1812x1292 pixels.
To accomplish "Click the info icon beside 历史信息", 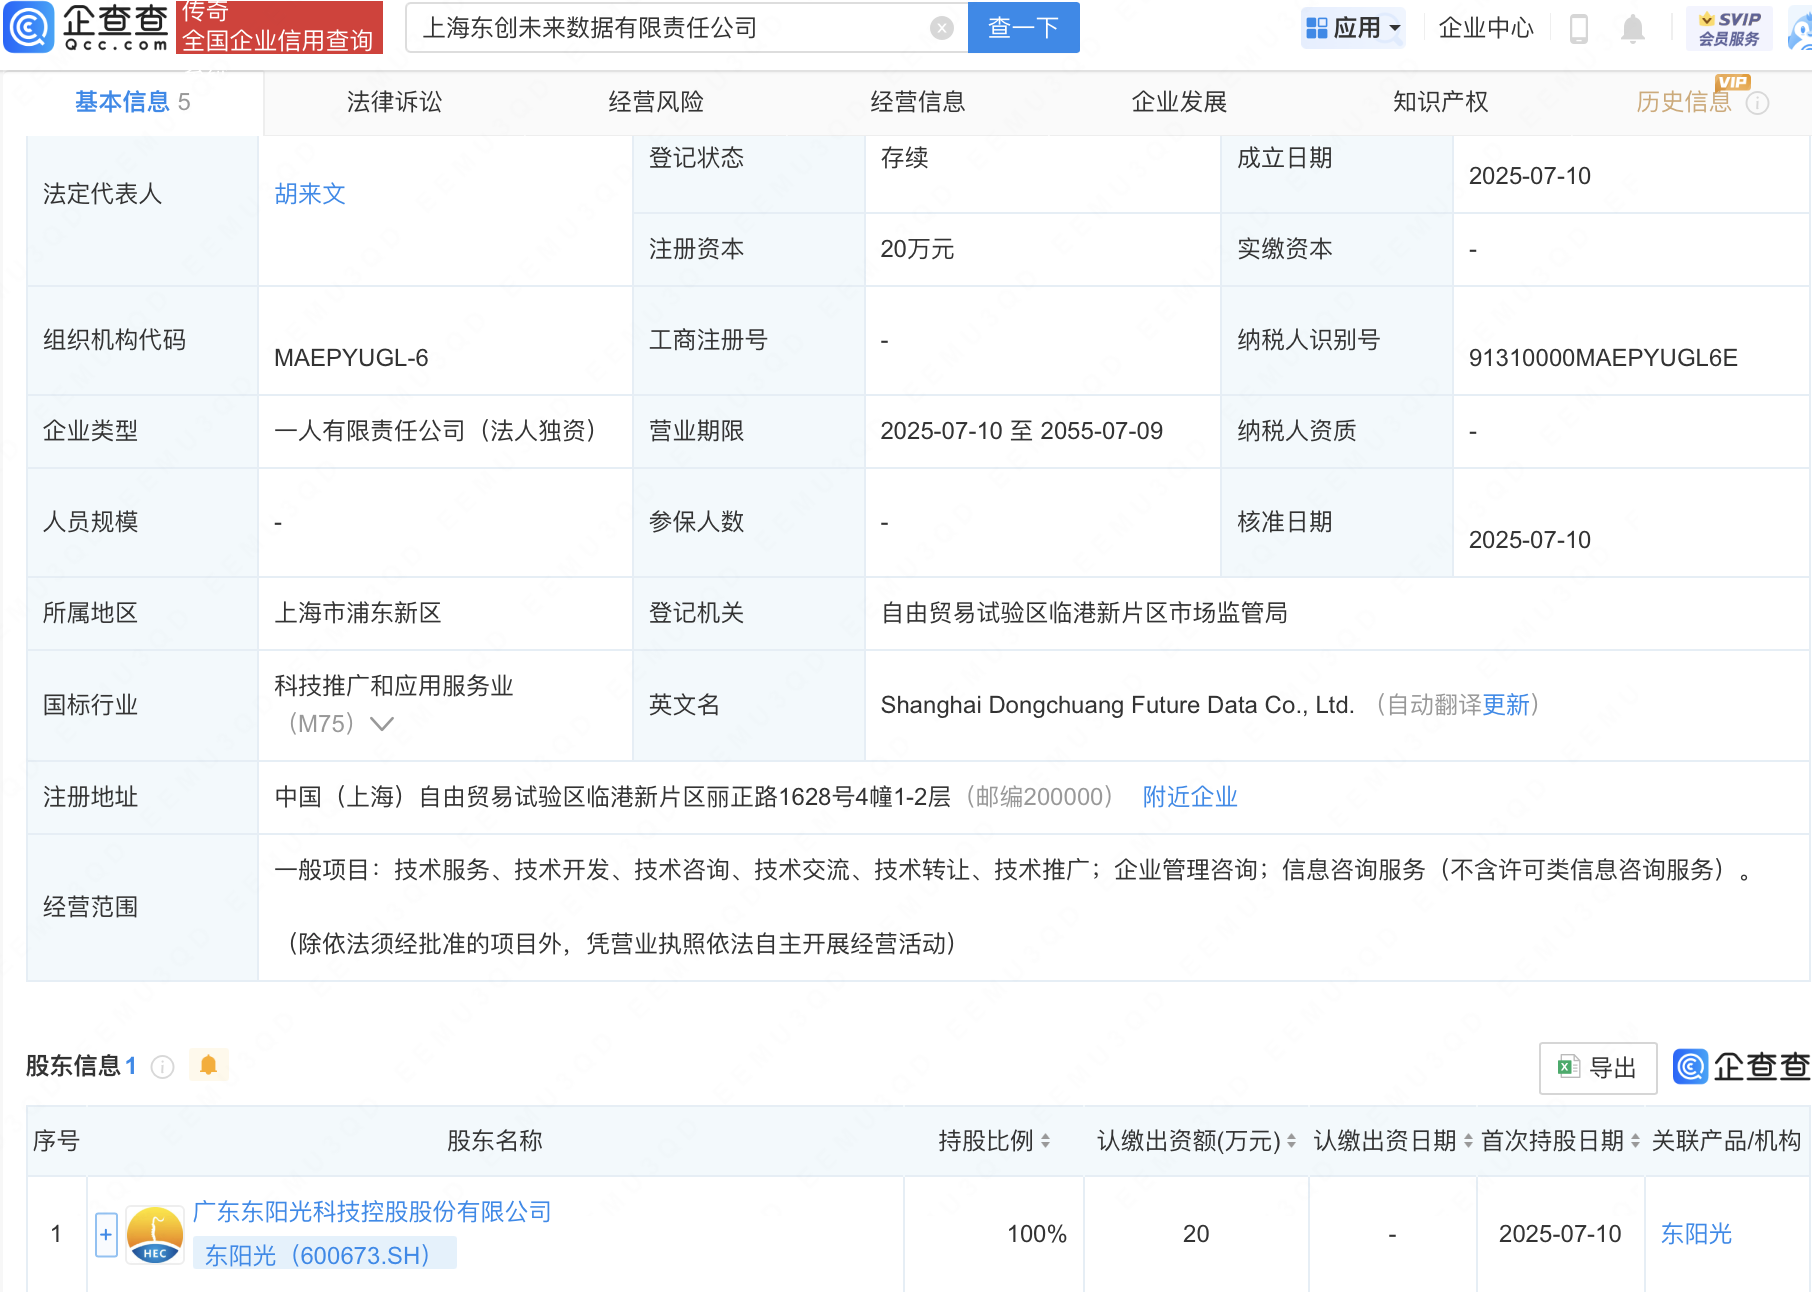I will pyautogui.click(x=1757, y=103).
